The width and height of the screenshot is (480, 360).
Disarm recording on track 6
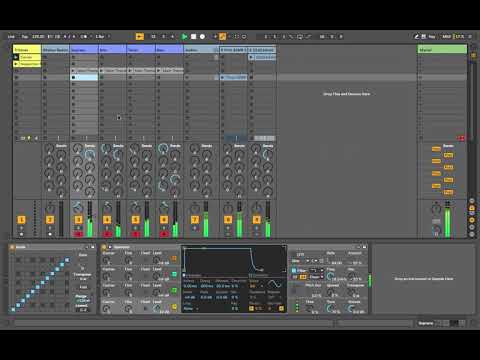point(164,234)
